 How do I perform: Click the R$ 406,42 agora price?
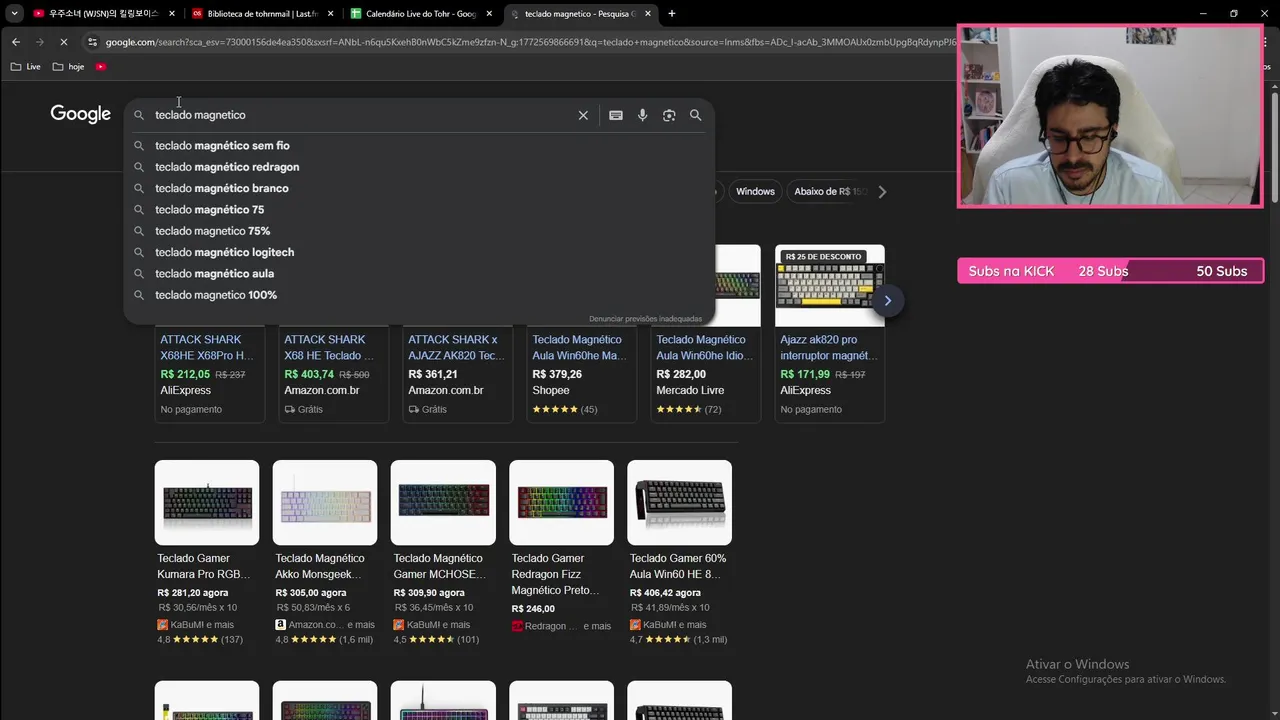(x=665, y=593)
